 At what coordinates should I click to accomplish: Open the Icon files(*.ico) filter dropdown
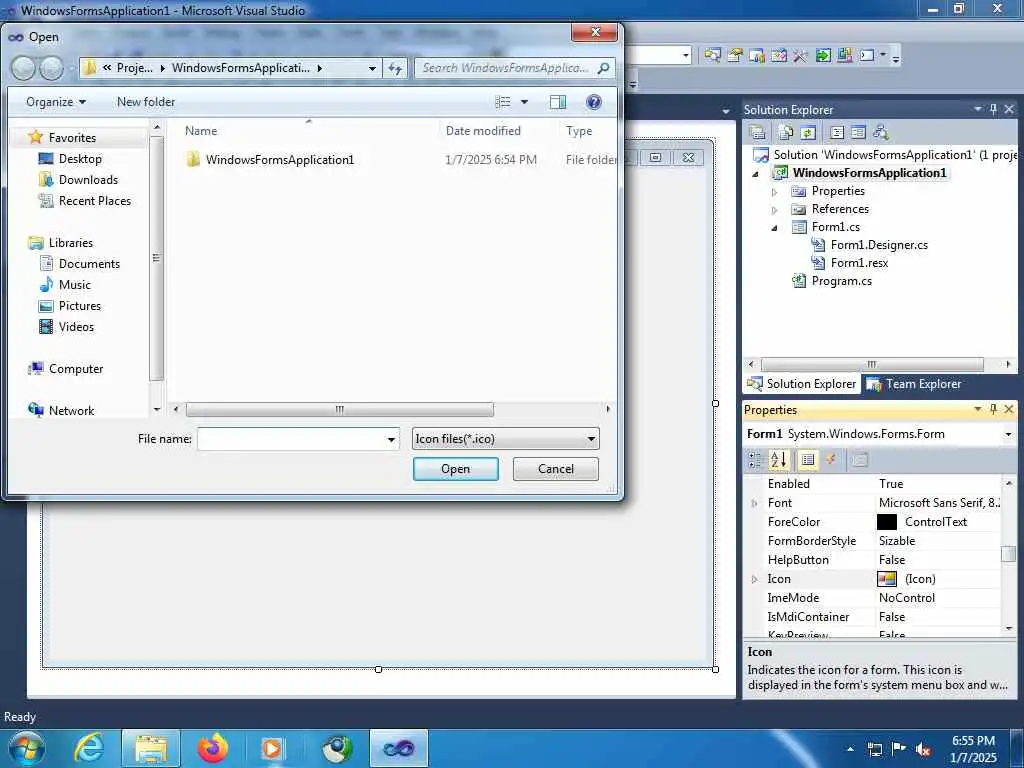(x=505, y=439)
